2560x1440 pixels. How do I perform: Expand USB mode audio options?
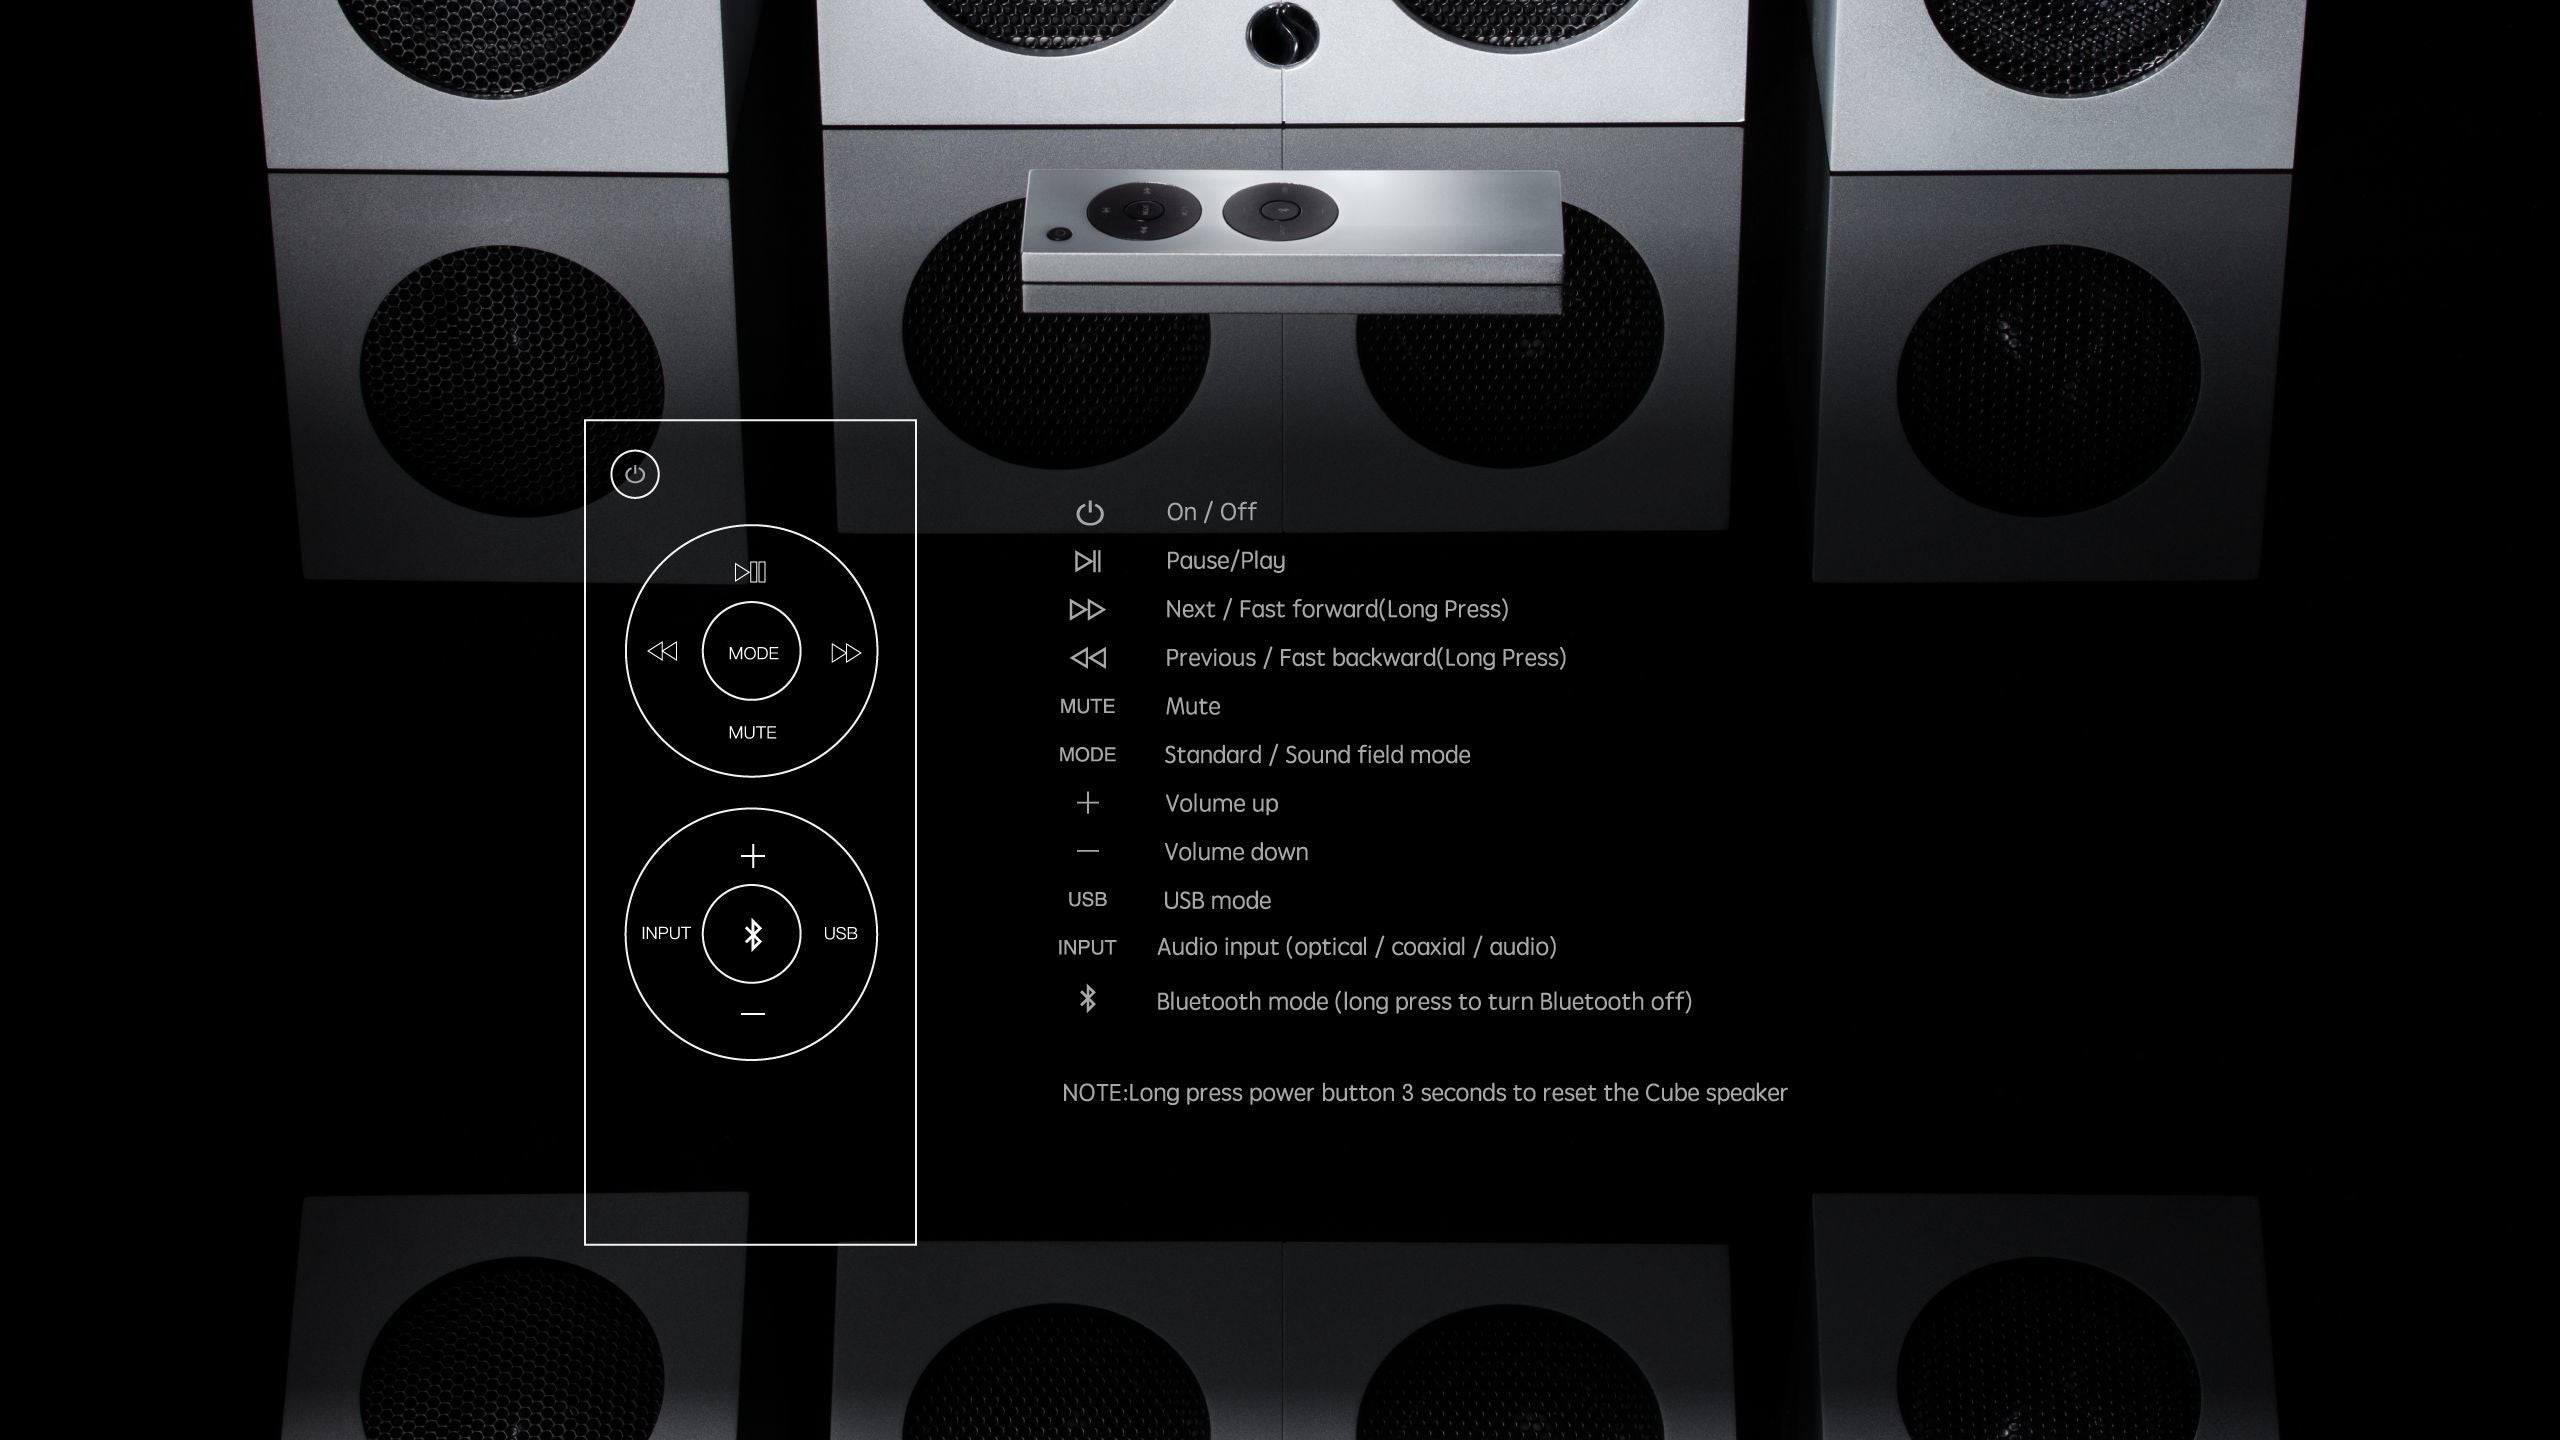(x=842, y=934)
